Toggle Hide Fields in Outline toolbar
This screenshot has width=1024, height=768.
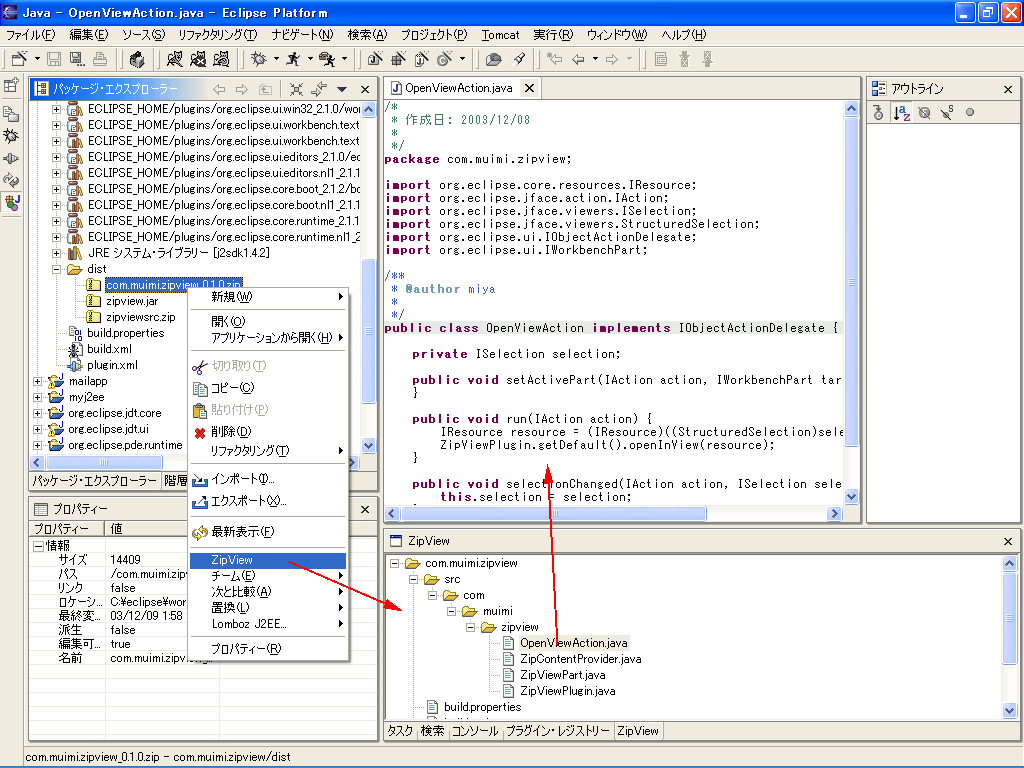pyautogui.click(x=924, y=113)
